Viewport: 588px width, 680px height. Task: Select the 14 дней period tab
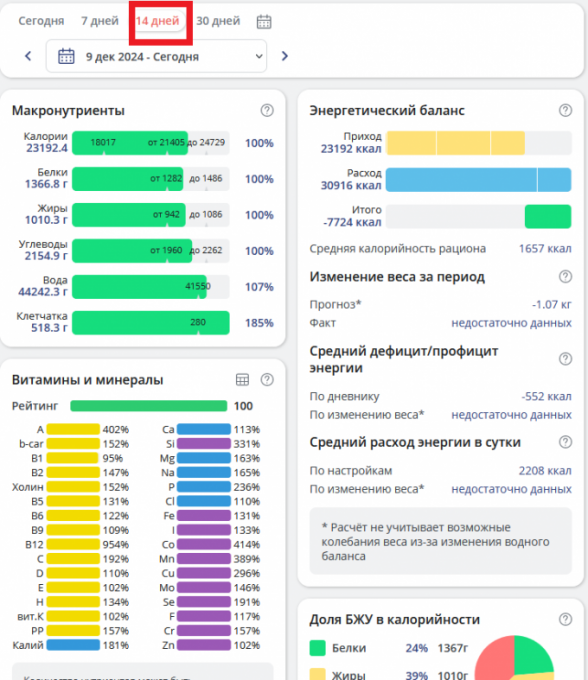tap(157, 21)
